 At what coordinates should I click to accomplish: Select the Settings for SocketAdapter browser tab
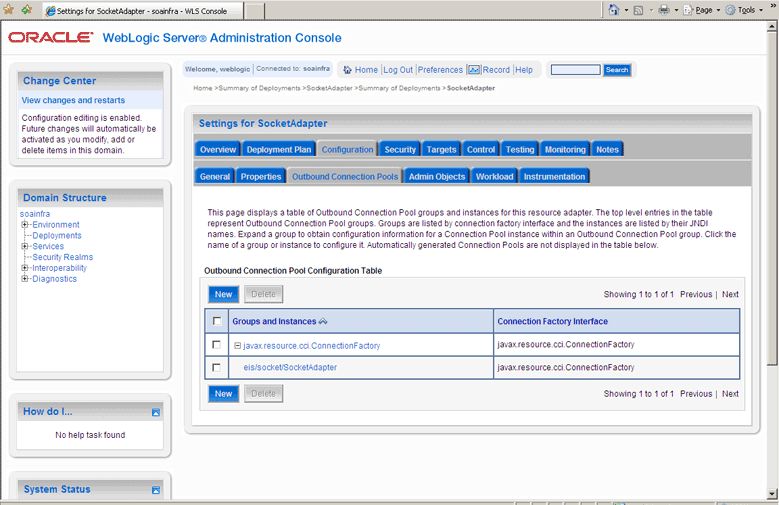[143, 11]
